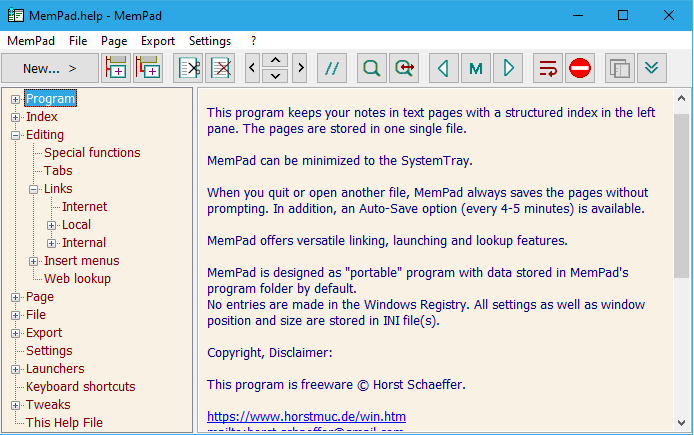Open the Settings menu
The image size is (694, 435).
tap(210, 41)
